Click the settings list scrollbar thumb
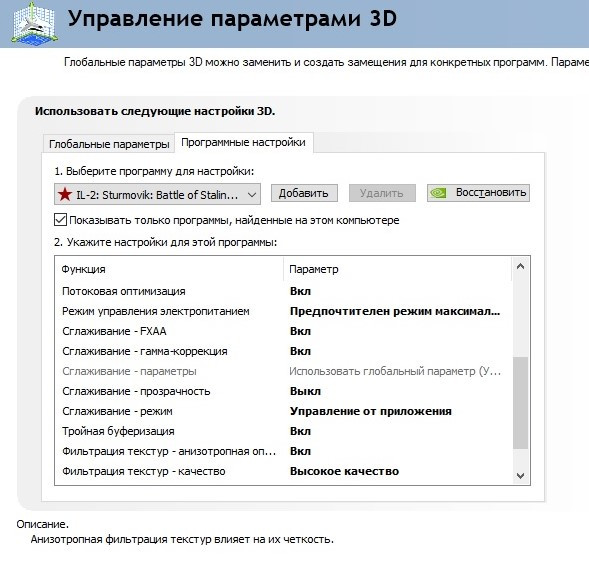 coord(520,402)
